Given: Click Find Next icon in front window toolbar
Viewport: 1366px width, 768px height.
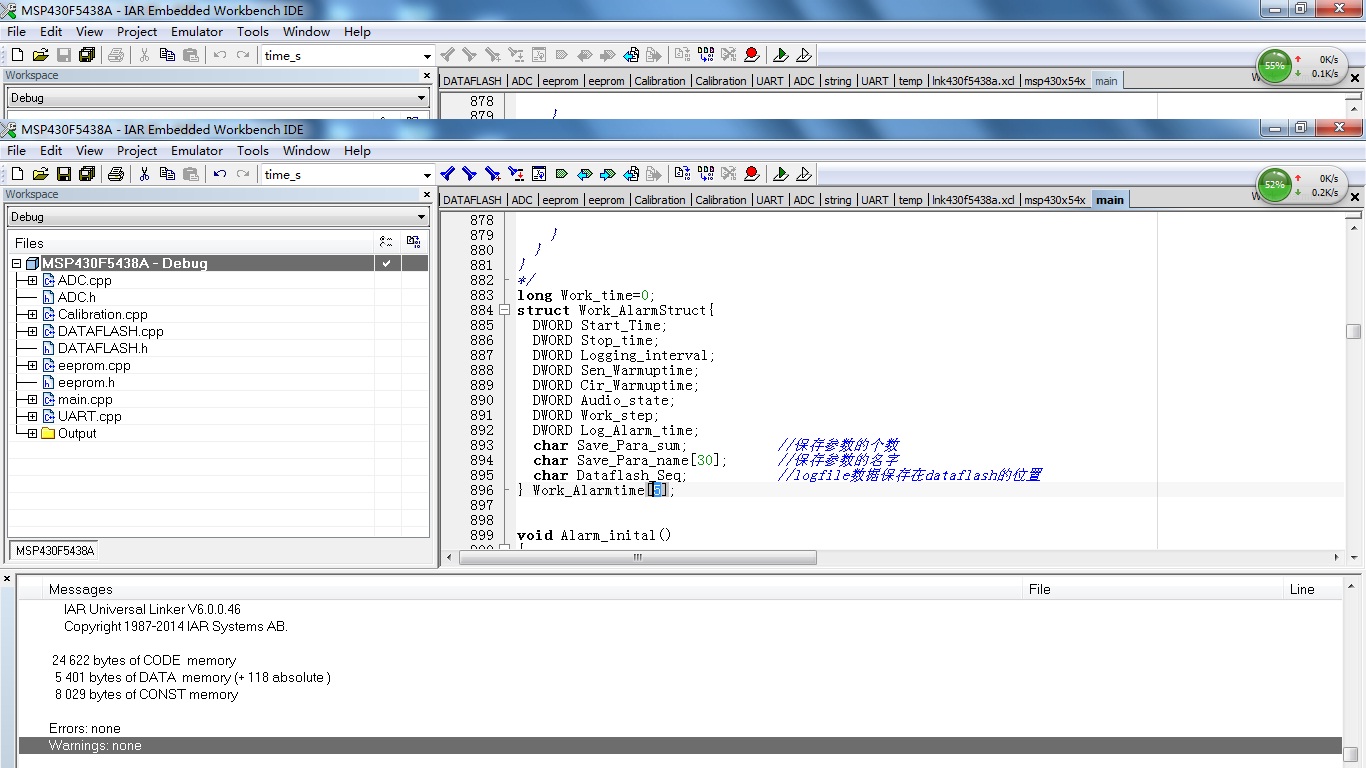Looking at the screenshot, I should [x=469, y=174].
